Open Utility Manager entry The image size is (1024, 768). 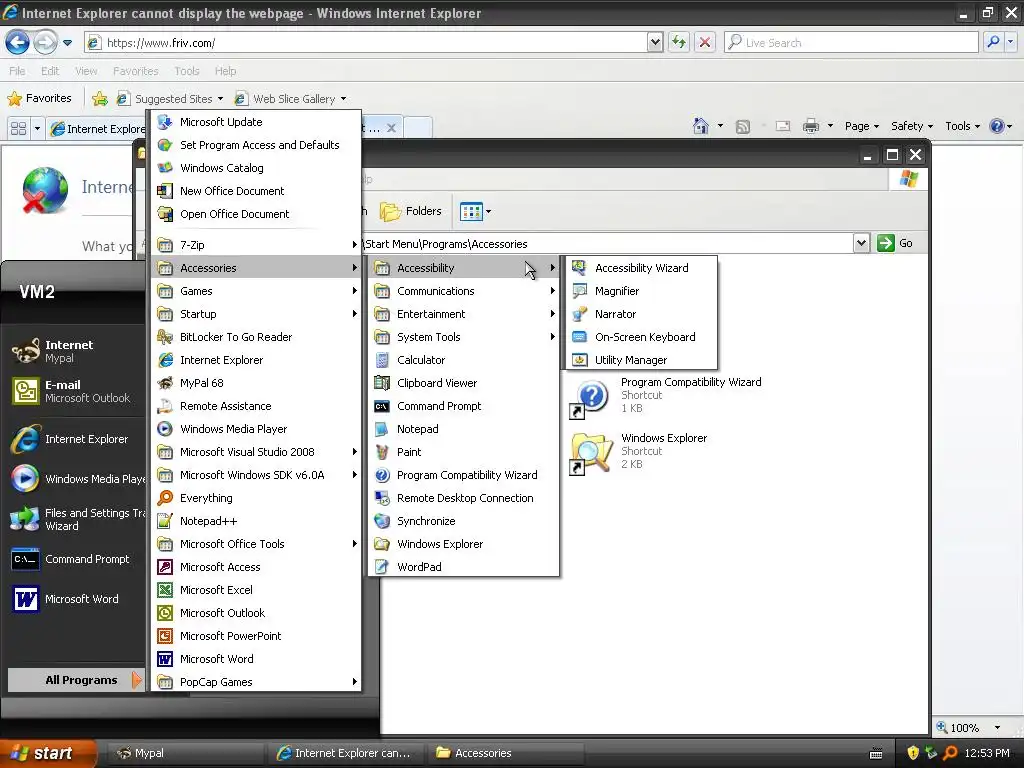[x=641, y=360]
